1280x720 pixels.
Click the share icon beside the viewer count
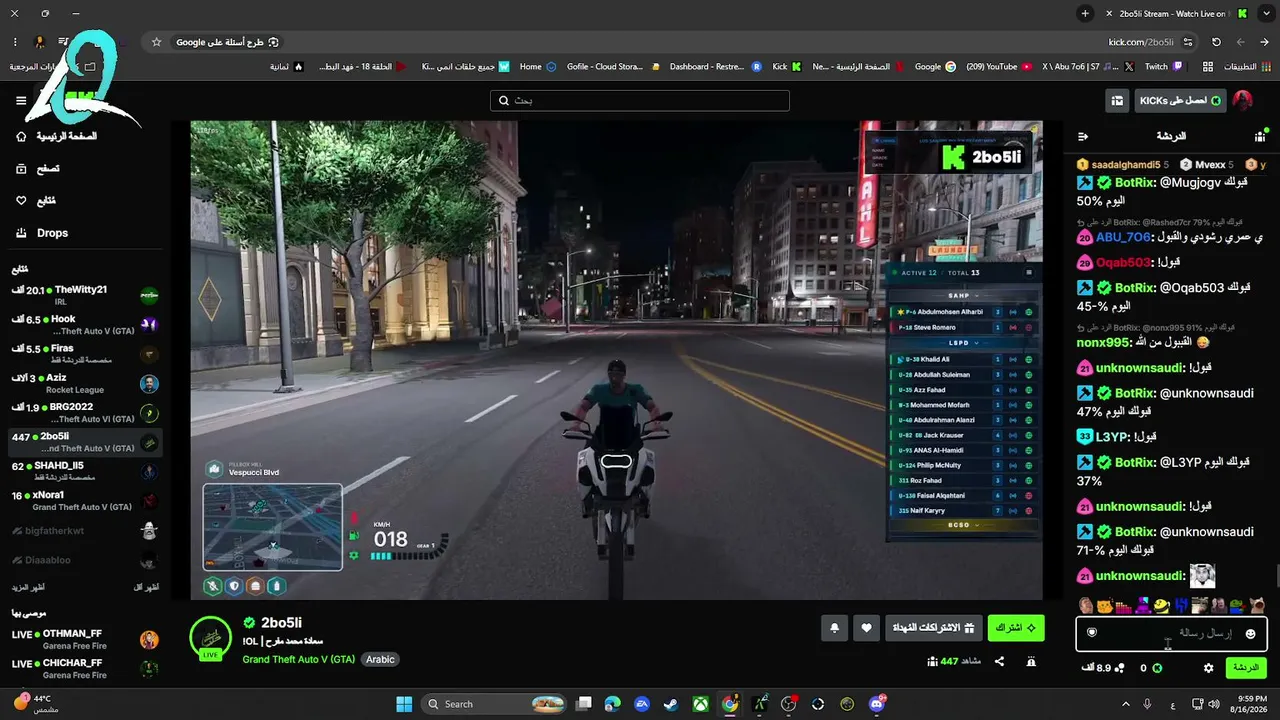tap(999, 661)
